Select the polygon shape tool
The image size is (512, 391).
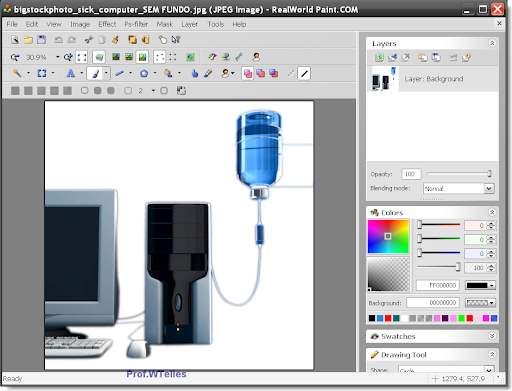tap(144, 73)
